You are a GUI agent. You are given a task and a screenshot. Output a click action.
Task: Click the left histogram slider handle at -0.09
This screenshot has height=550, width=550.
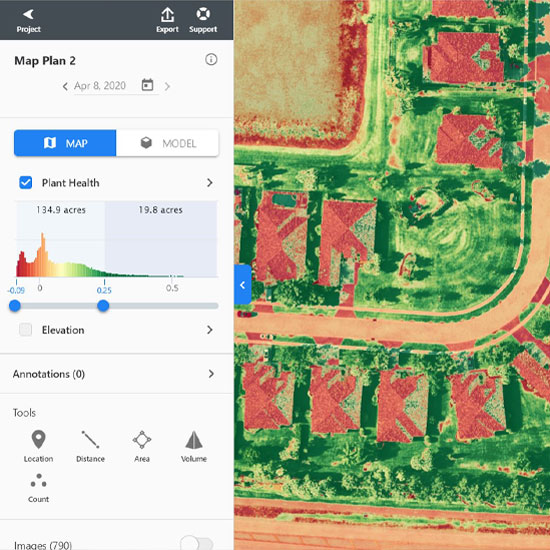point(15,306)
